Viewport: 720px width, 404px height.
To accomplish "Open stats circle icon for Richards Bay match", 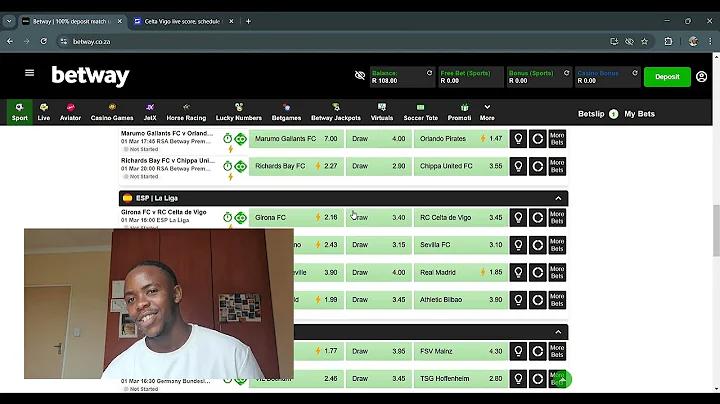I will [x=538, y=166].
